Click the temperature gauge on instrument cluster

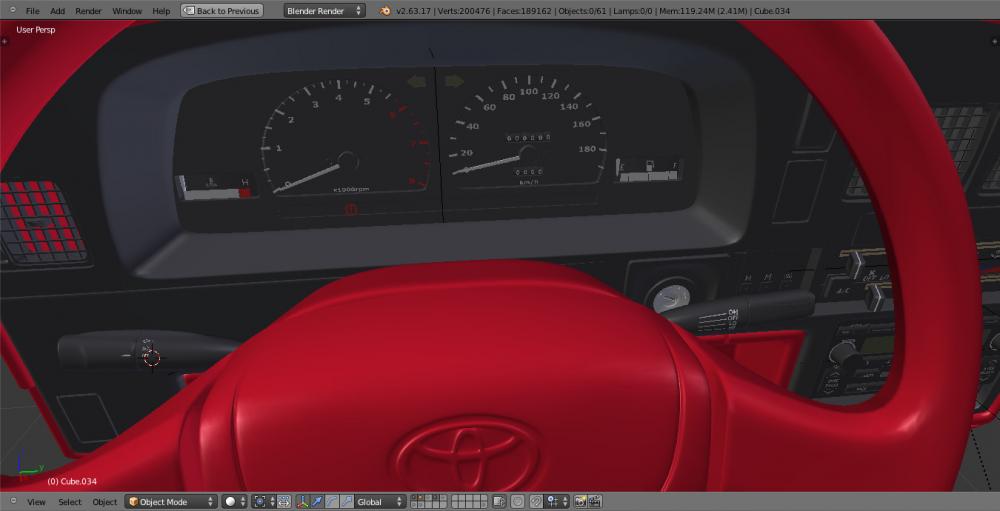216,188
